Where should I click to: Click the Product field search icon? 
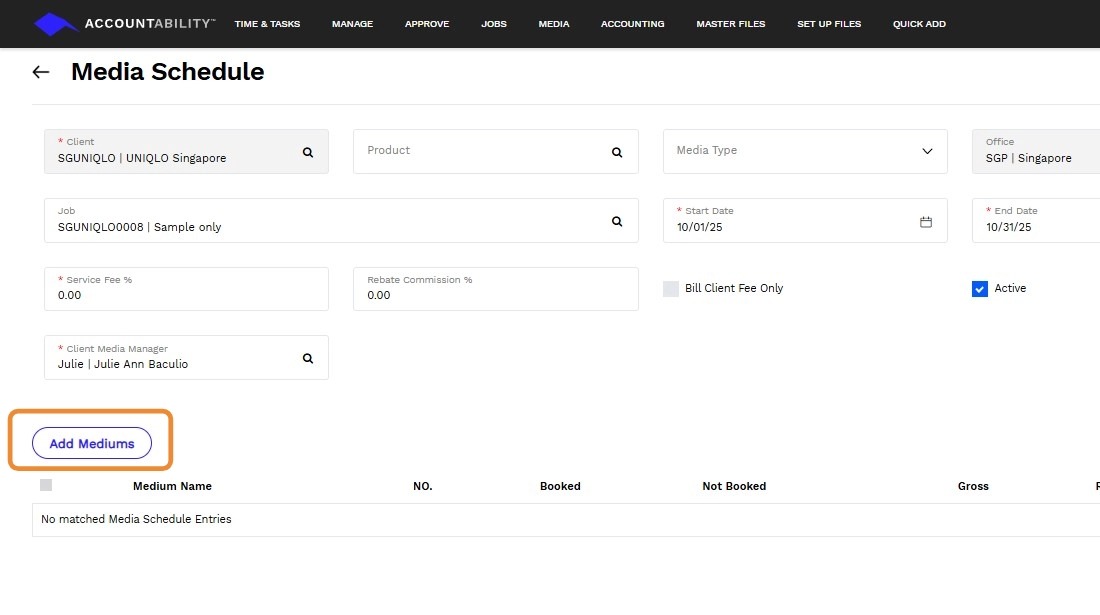pos(617,152)
